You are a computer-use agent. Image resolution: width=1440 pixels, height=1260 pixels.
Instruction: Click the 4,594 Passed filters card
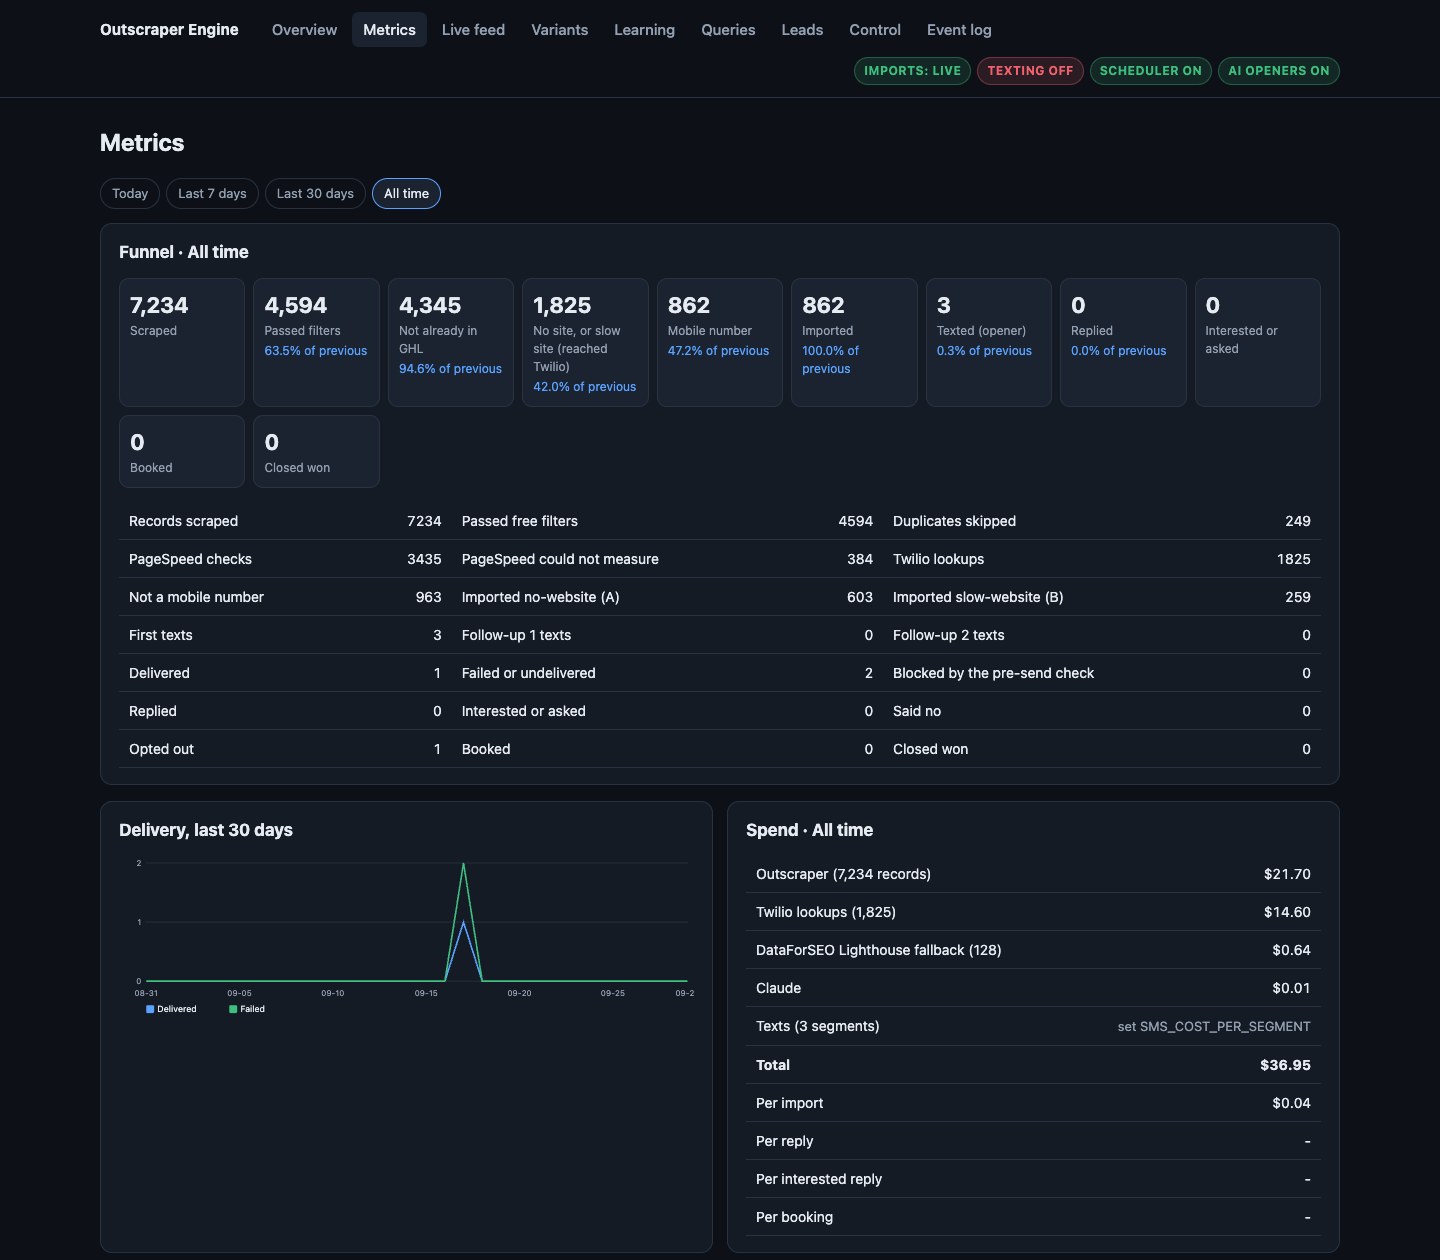[316, 342]
